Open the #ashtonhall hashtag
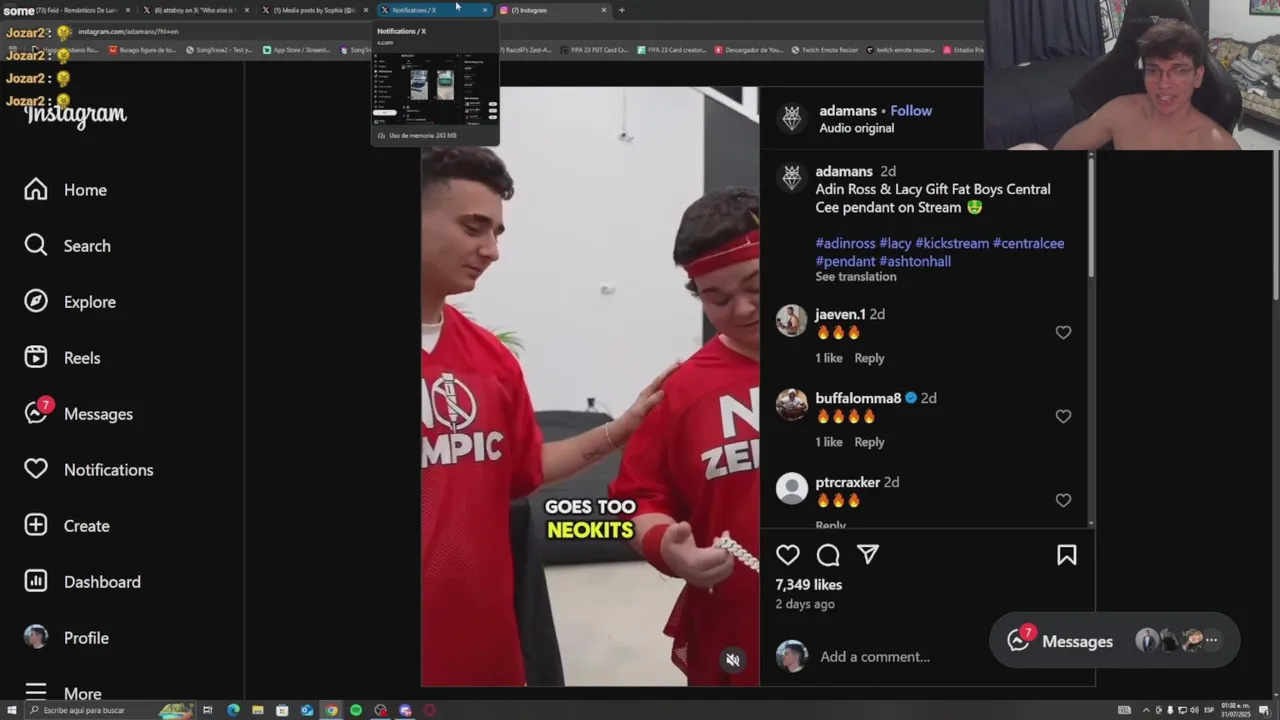Image resolution: width=1280 pixels, height=720 pixels. (915, 261)
